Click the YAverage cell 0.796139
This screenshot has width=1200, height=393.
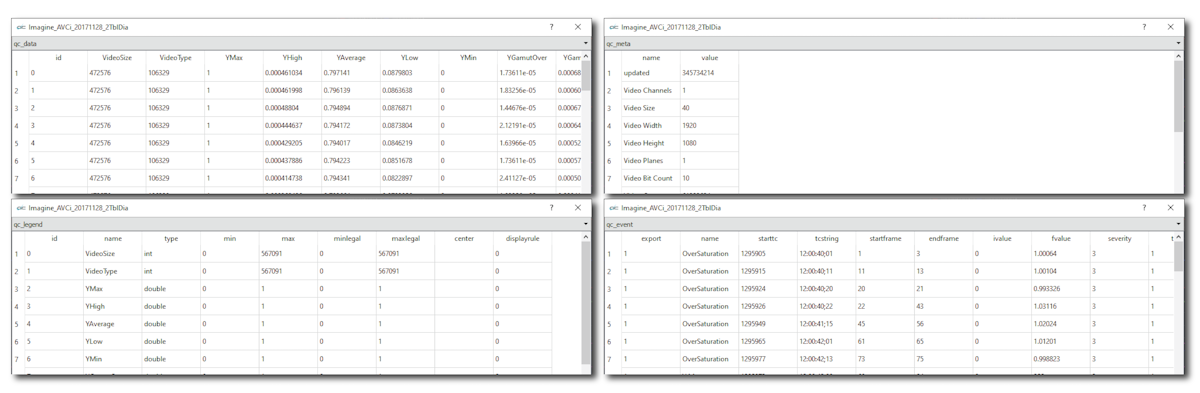(351, 91)
